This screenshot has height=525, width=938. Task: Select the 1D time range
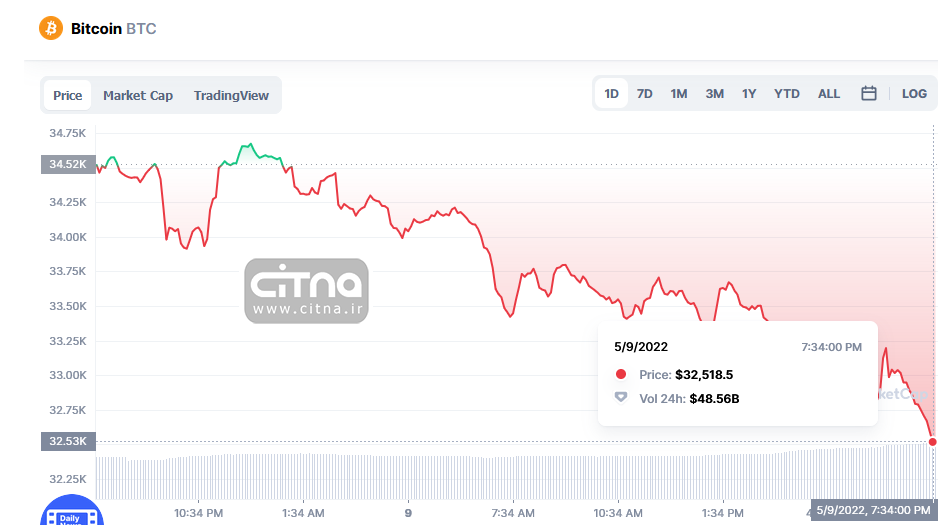[x=611, y=94]
